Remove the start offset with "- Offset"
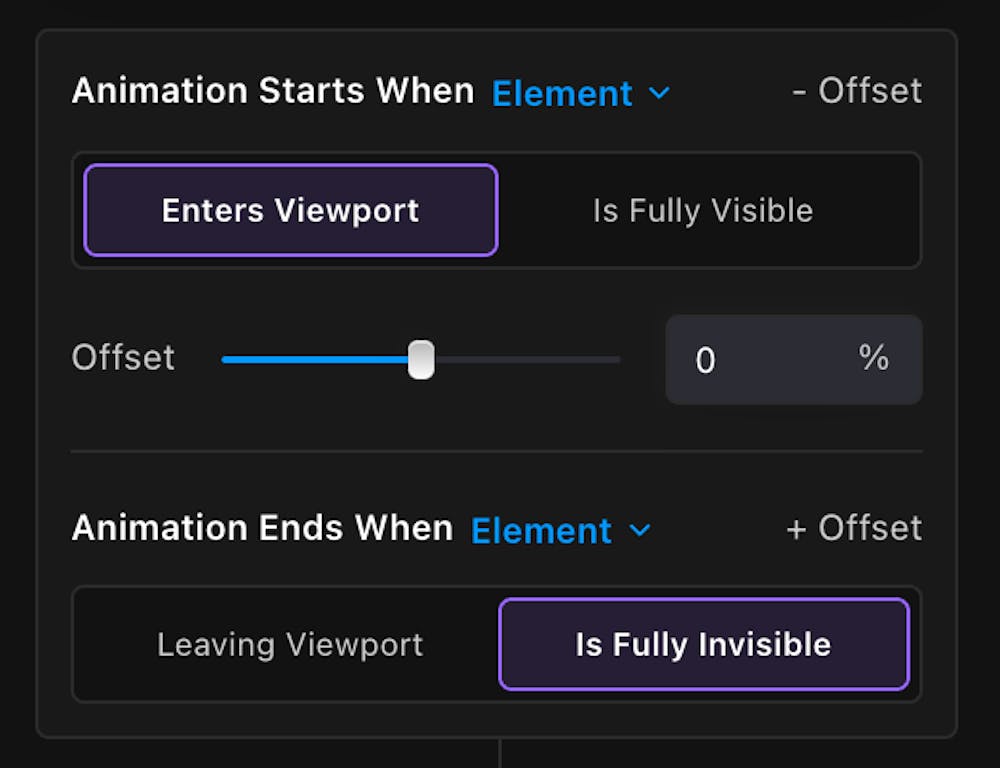 point(857,91)
